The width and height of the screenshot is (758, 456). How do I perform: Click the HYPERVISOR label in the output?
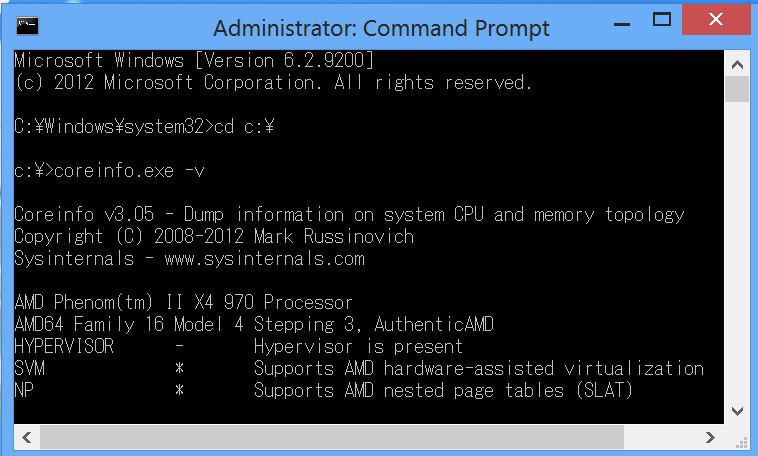coord(64,346)
